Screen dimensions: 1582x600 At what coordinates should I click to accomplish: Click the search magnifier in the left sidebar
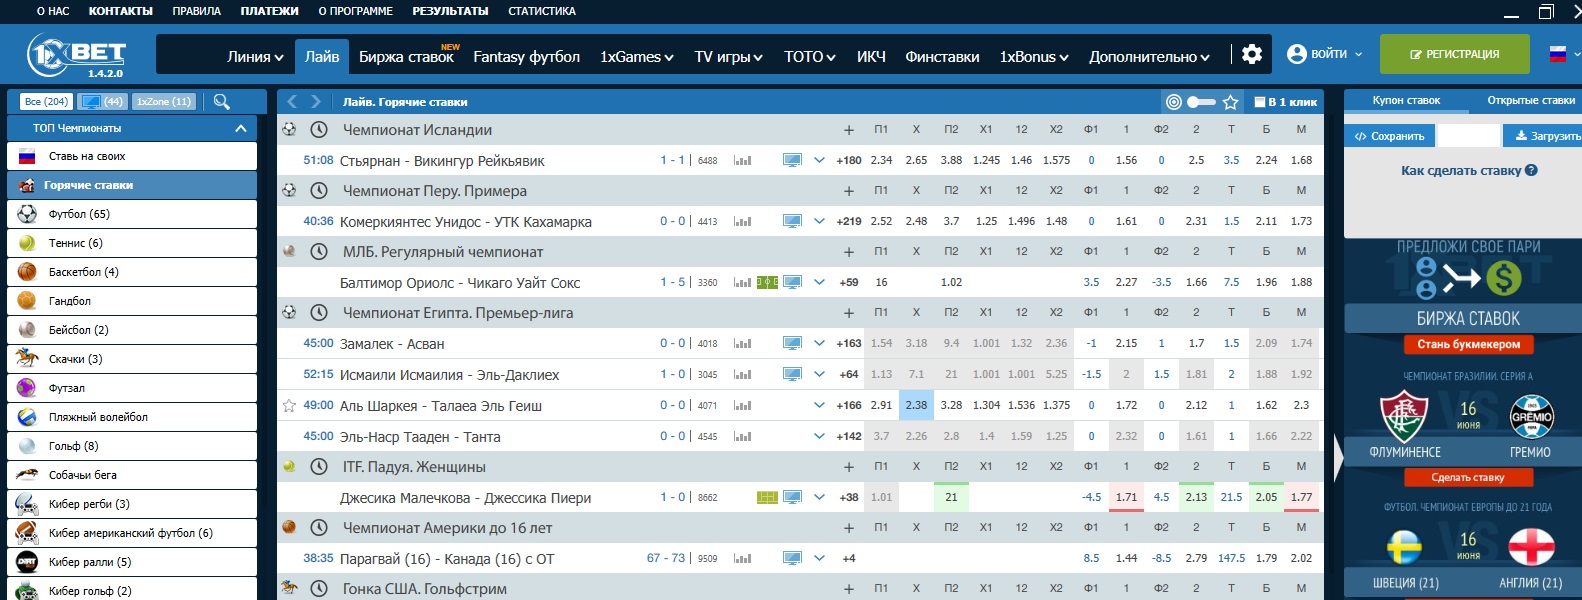pos(222,102)
